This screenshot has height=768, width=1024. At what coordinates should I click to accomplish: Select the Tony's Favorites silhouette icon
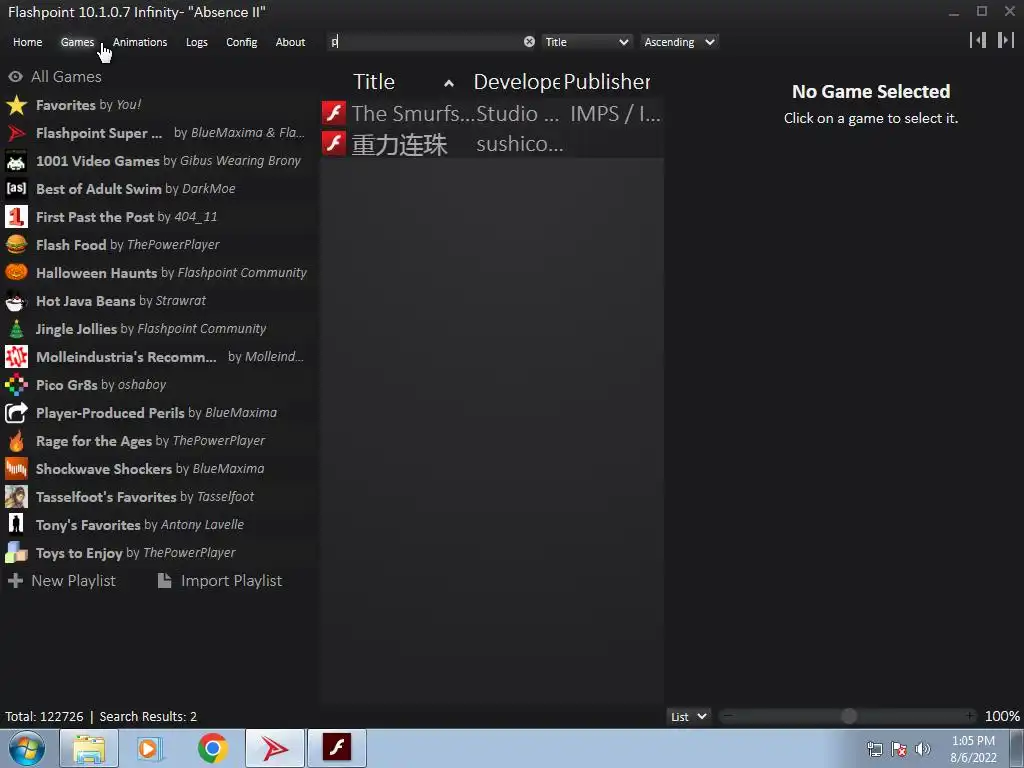[16, 525]
